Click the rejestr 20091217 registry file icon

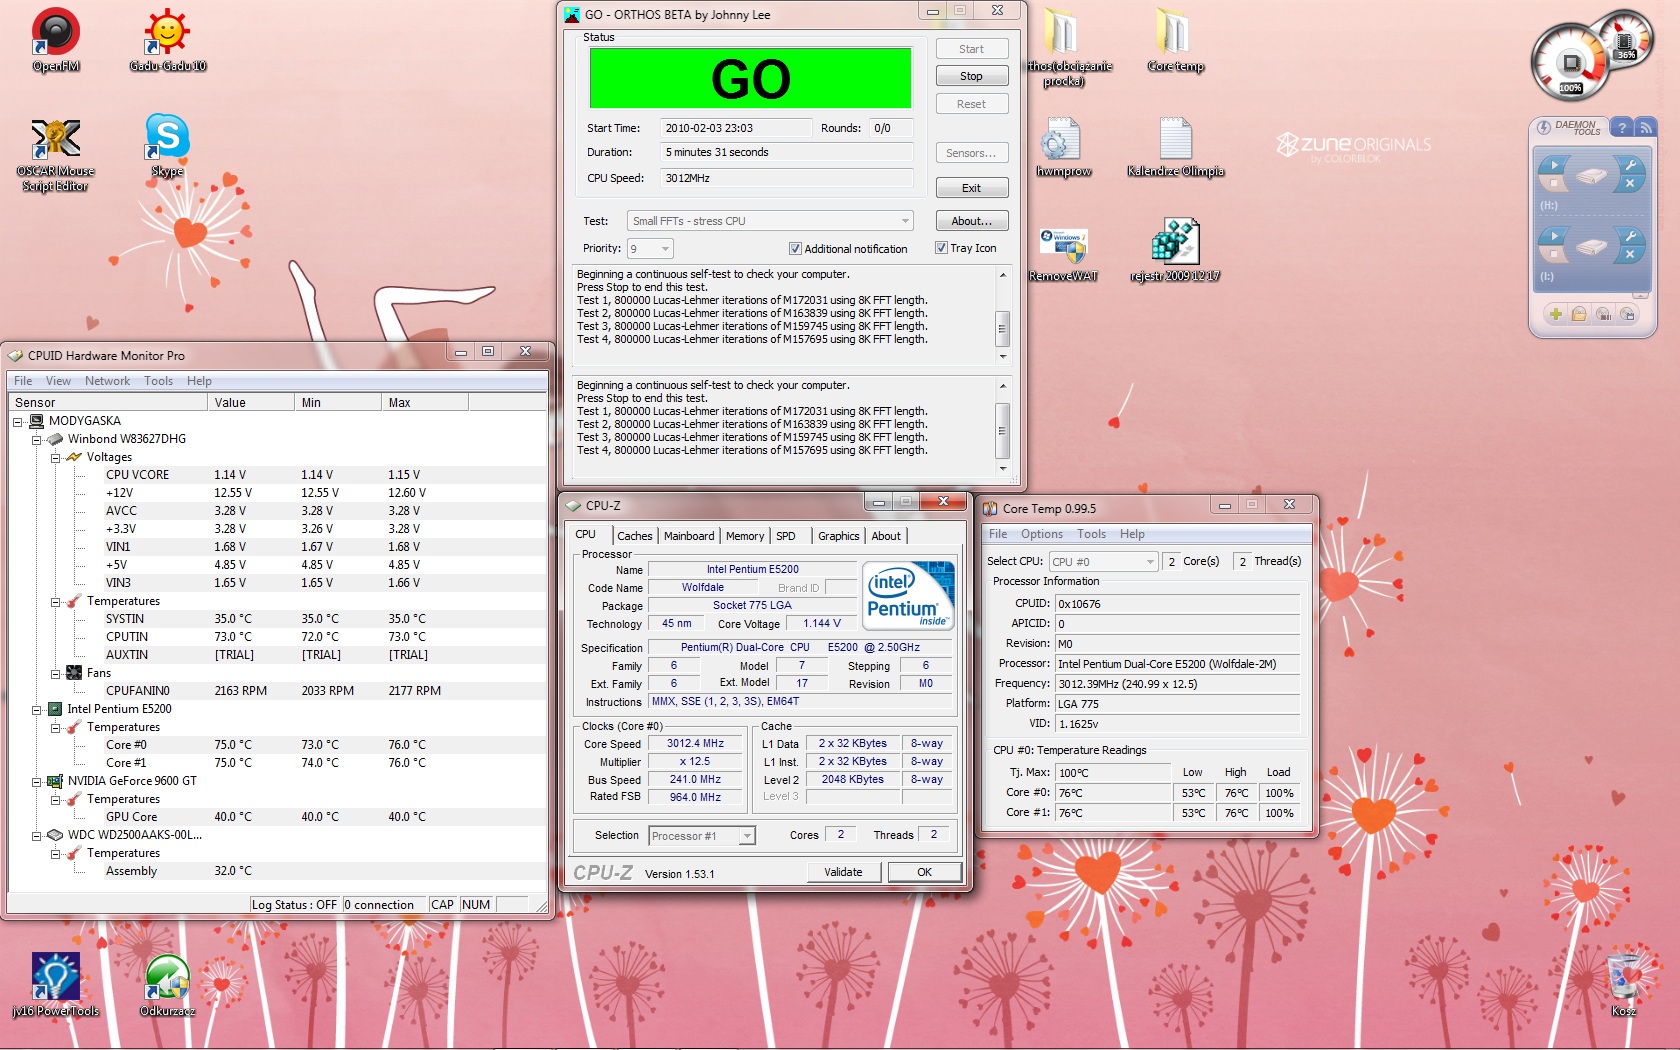[1175, 250]
